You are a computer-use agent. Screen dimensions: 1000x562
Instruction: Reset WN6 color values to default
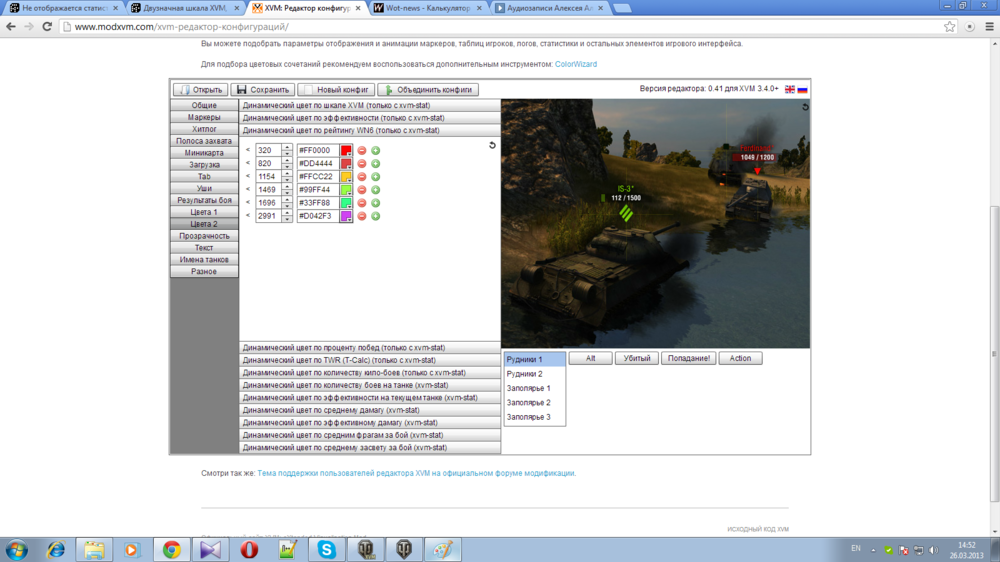click(492, 145)
